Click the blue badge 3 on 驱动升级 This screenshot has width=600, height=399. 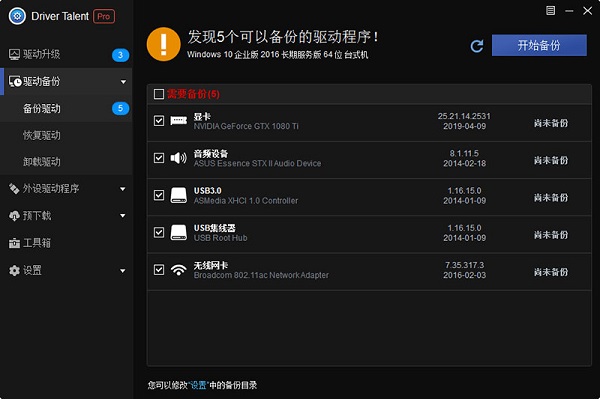click(x=120, y=55)
